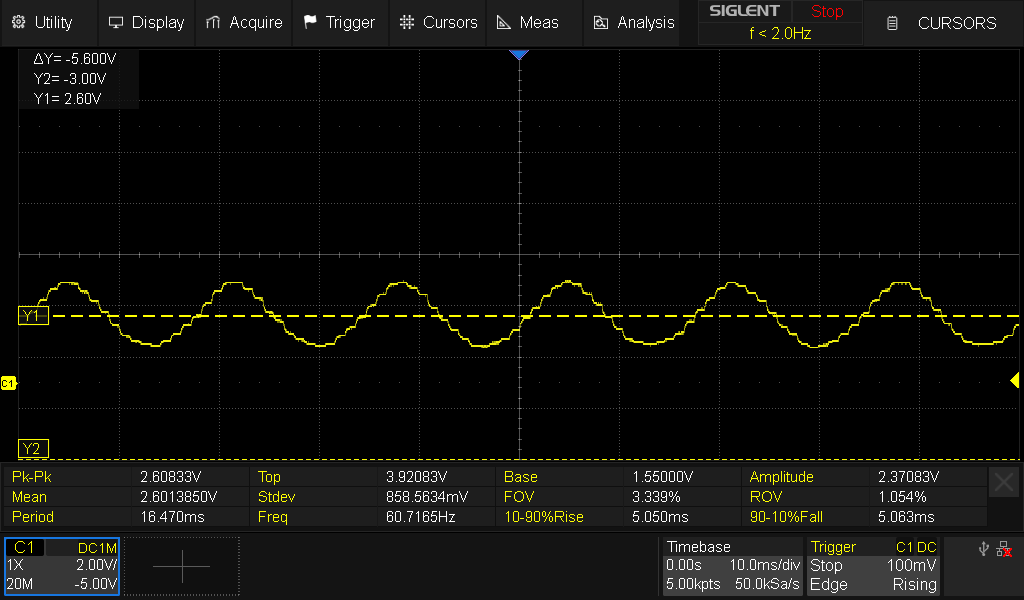Click the Analysis chart icon
The height and width of the screenshot is (600, 1024).
(x=600, y=23)
